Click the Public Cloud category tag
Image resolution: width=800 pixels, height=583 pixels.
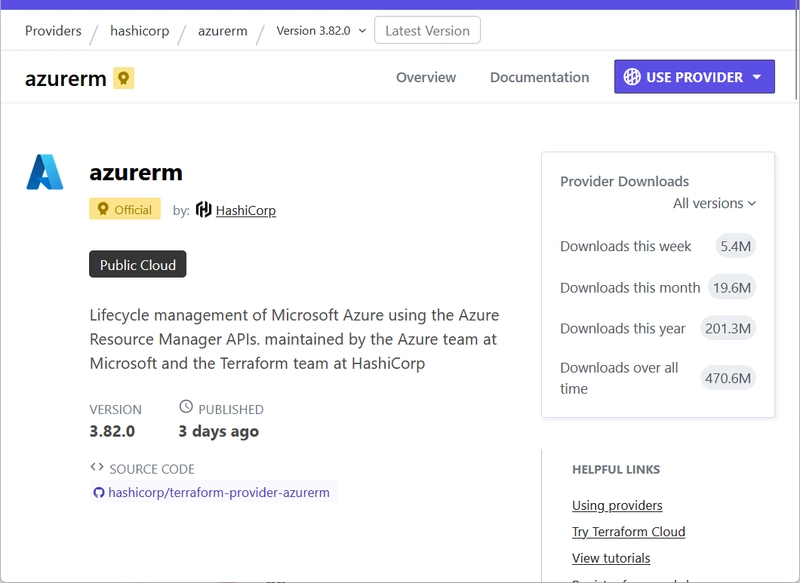point(138,264)
